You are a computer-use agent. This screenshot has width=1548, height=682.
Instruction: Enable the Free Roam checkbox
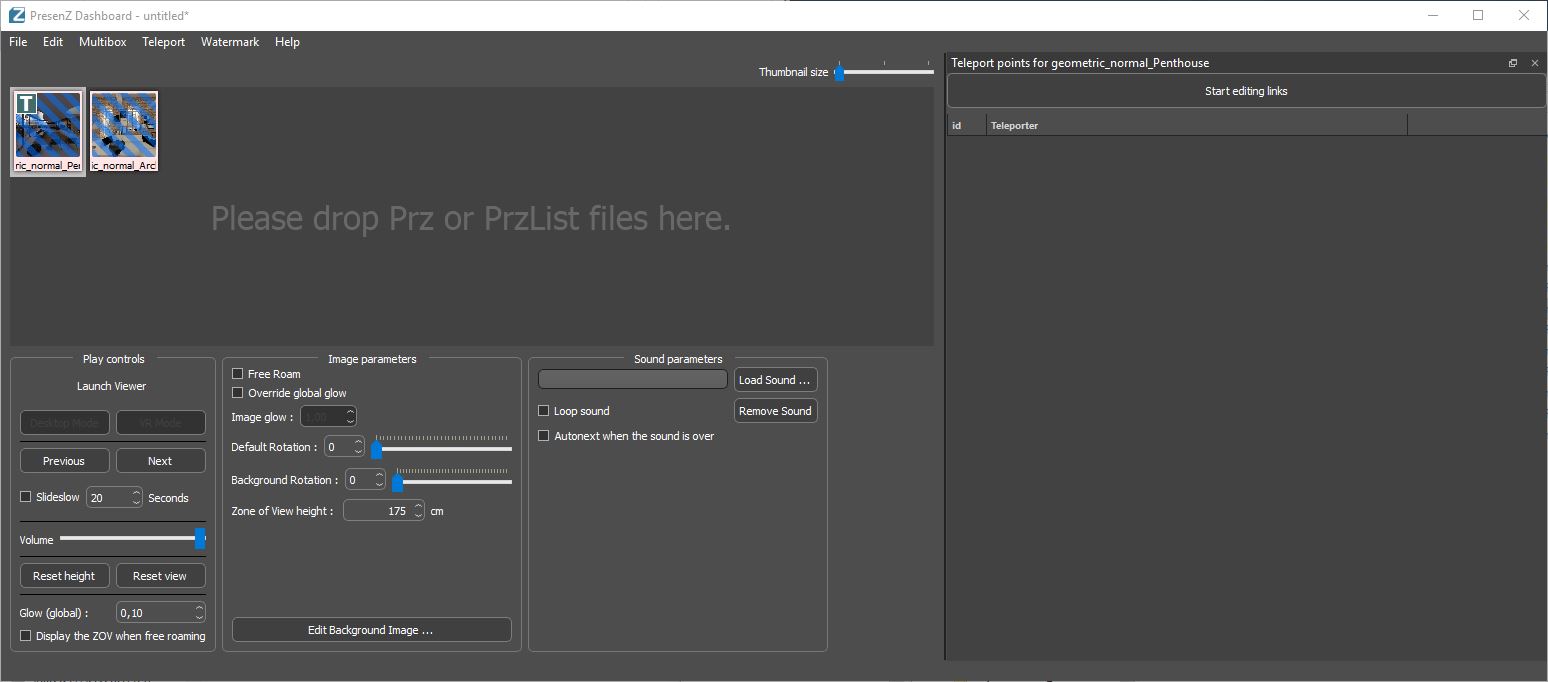click(238, 374)
